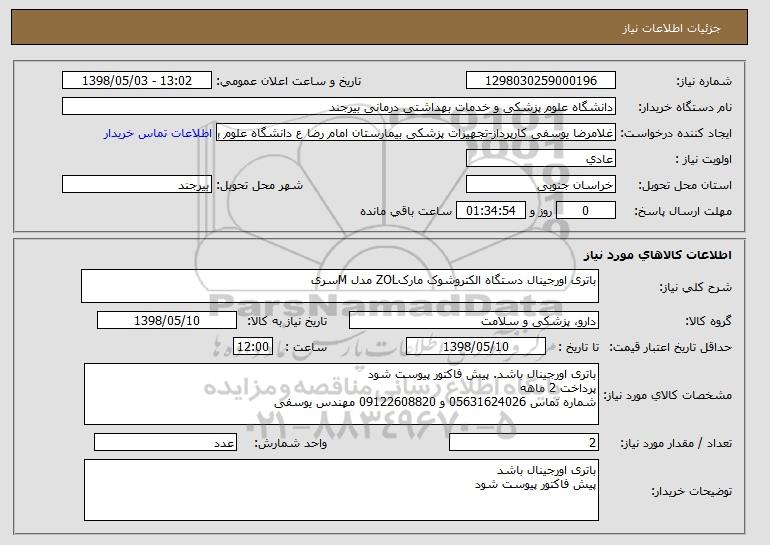Click the announcement date field 1398/05/03 - 13:02

pos(137,81)
